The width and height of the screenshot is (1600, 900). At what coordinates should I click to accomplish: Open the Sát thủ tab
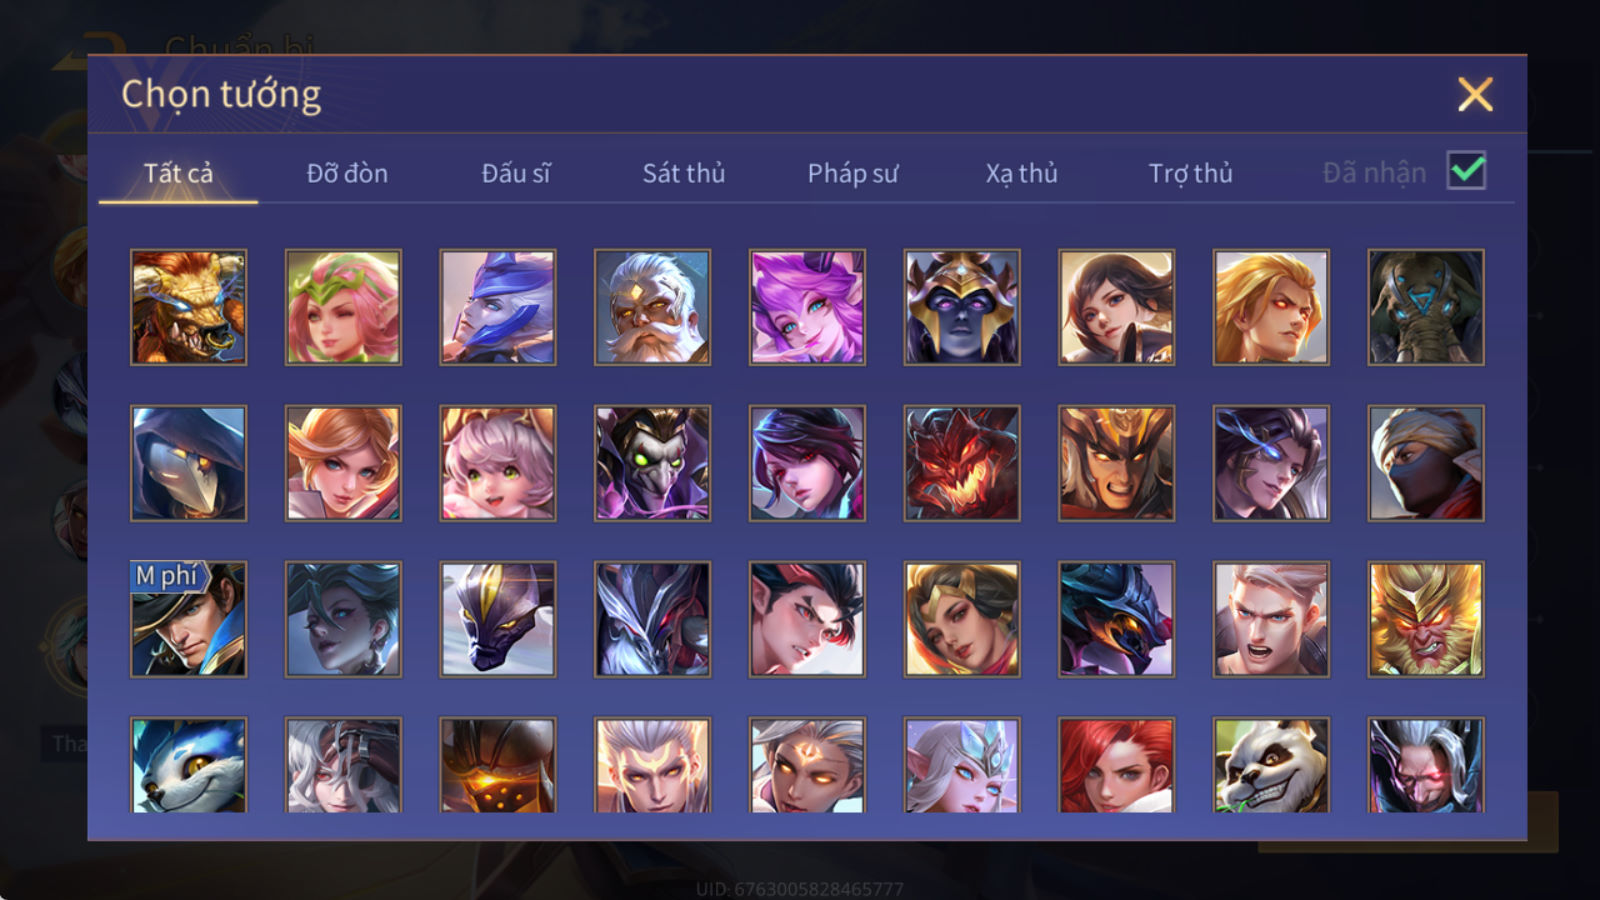pos(683,173)
